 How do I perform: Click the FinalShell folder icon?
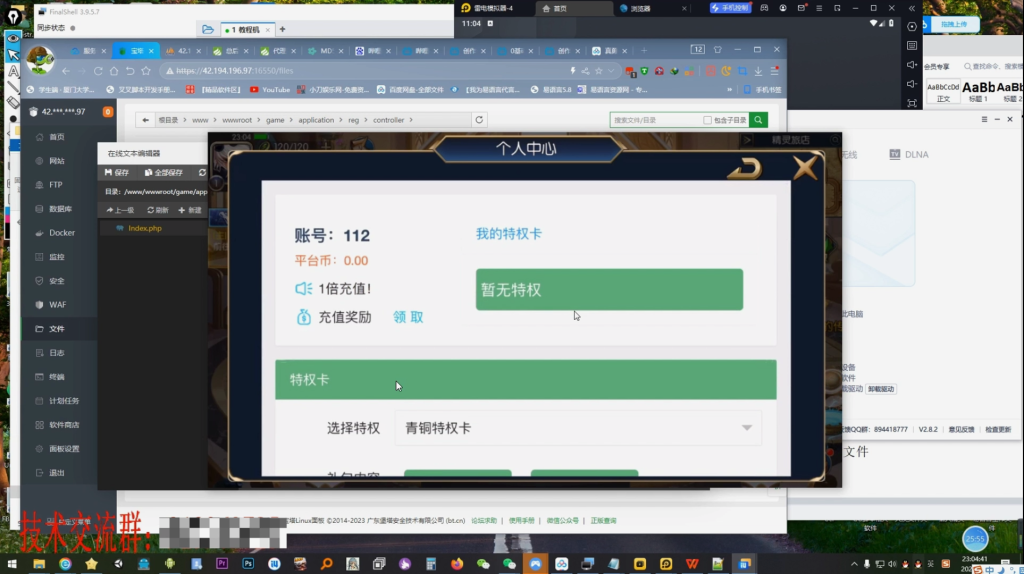(x=208, y=29)
